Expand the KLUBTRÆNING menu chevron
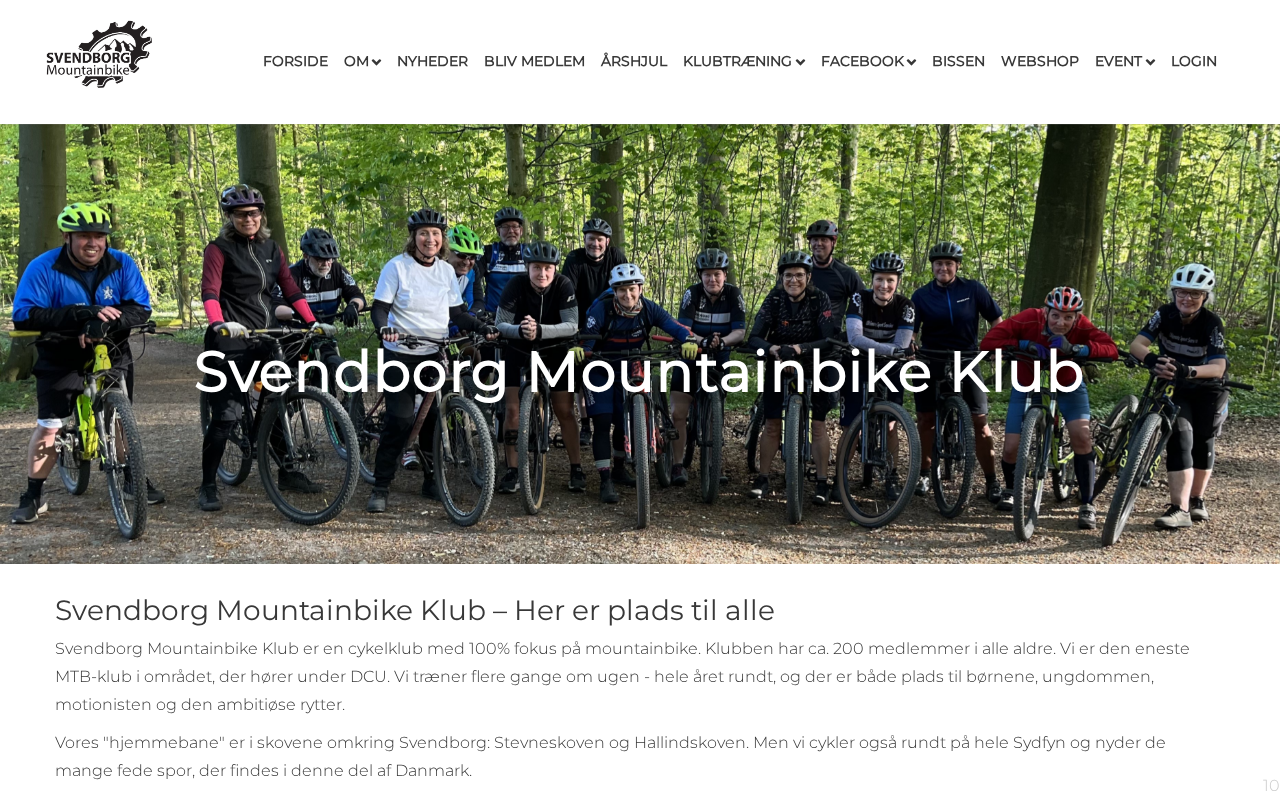This screenshot has width=1280, height=800. pyautogui.click(x=800, y=62)
